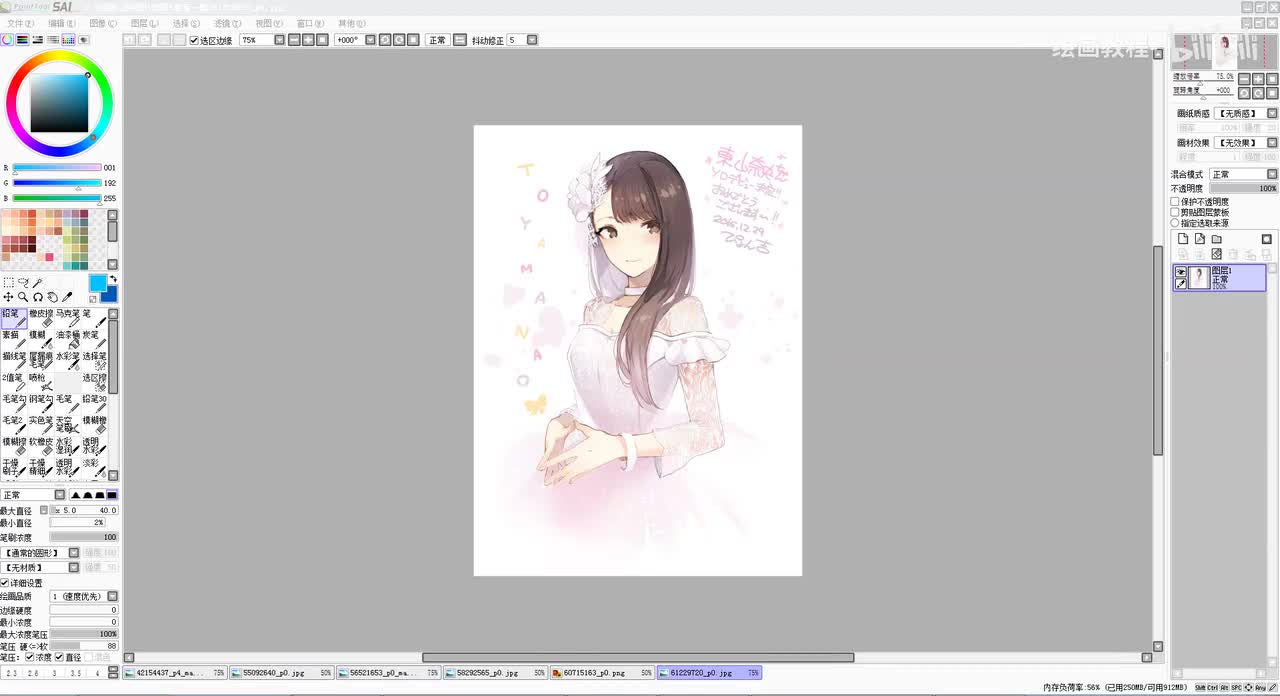Screen dimensions: 1280x696
Task: Select the rectangular selection tool
Action: pos(8,283)
